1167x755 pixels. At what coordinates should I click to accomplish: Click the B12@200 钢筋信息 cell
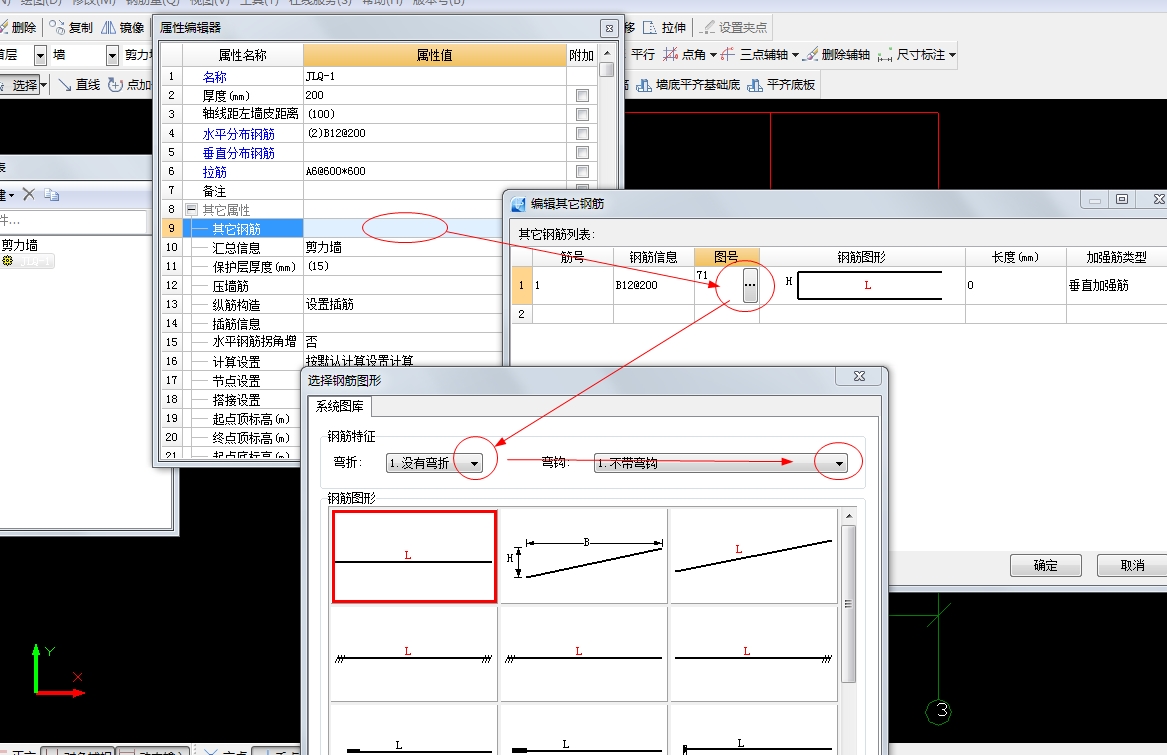click(653, 285)
